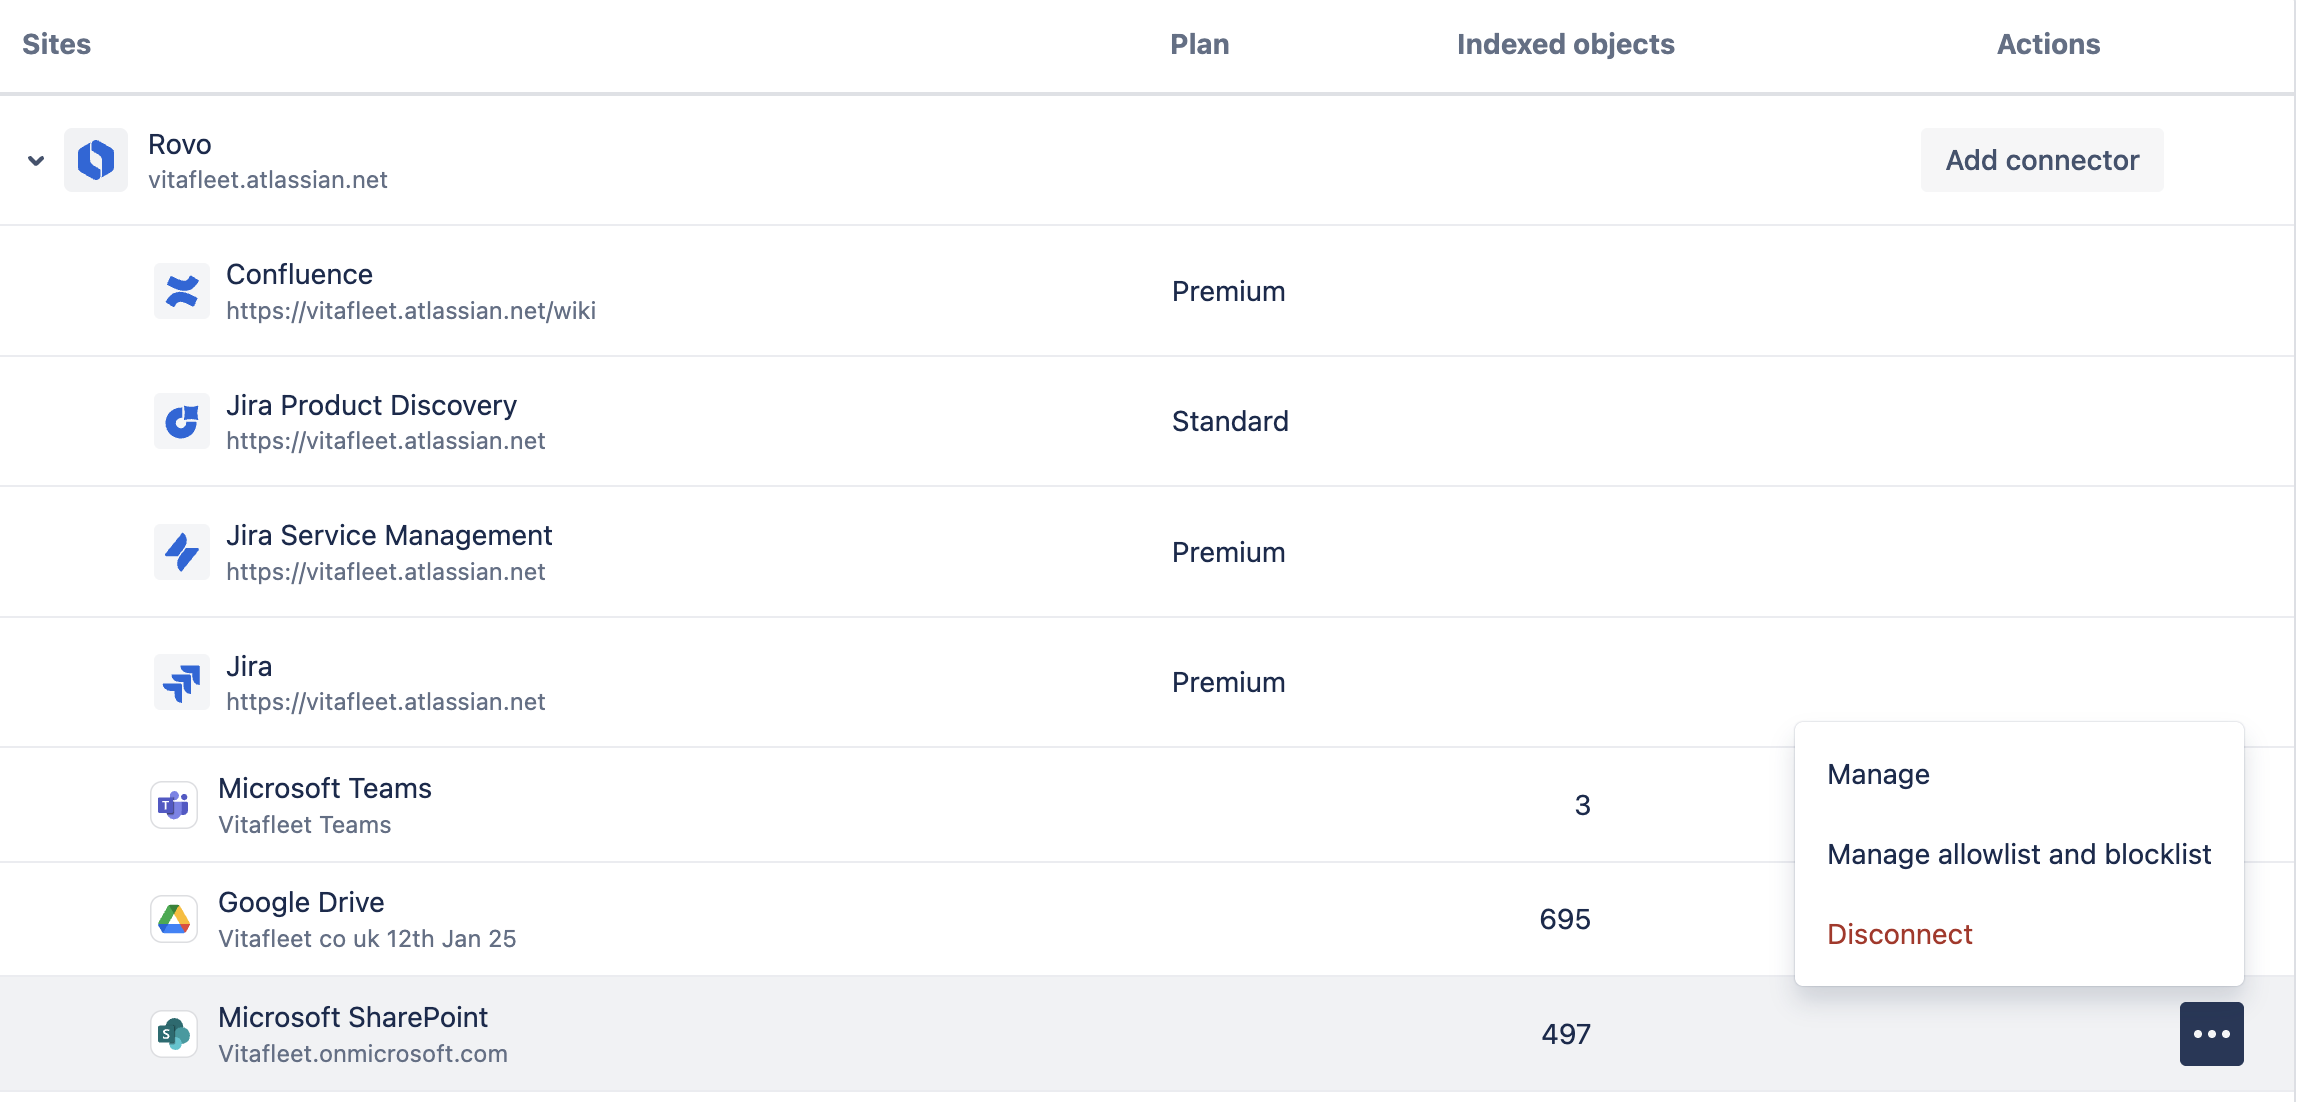Viewport: 2300px width, 1102px height.
Task: Click the Google Drive connector icon
Action: (172, 918)
